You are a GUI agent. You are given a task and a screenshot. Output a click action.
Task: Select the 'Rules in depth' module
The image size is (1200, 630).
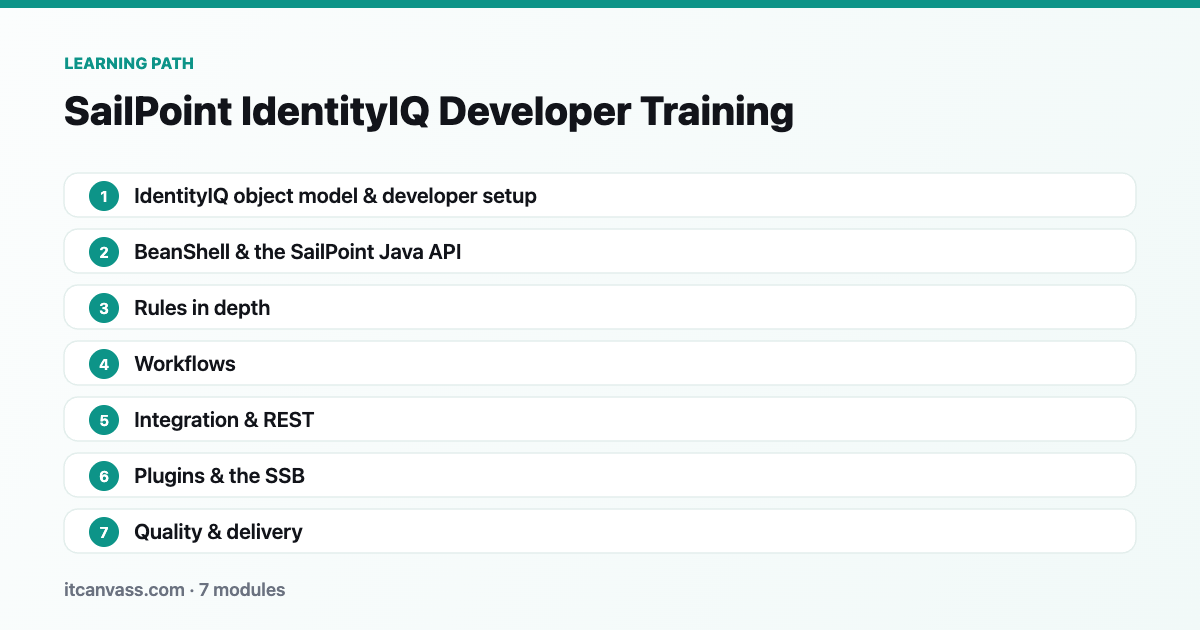(x=600, y=307)
